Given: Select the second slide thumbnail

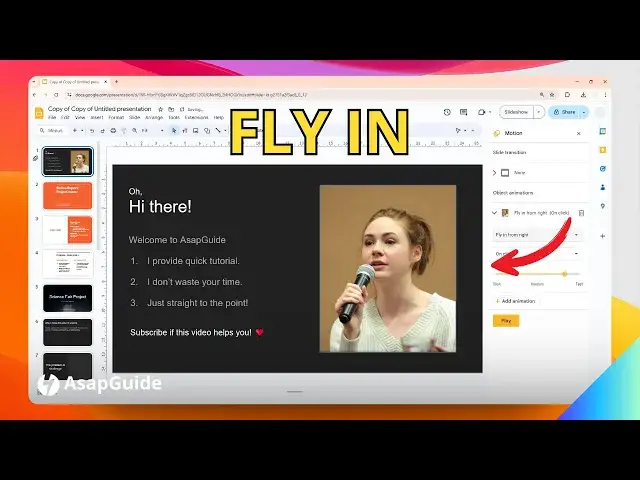Looking at the screenshot, I should tap(67, 195).
